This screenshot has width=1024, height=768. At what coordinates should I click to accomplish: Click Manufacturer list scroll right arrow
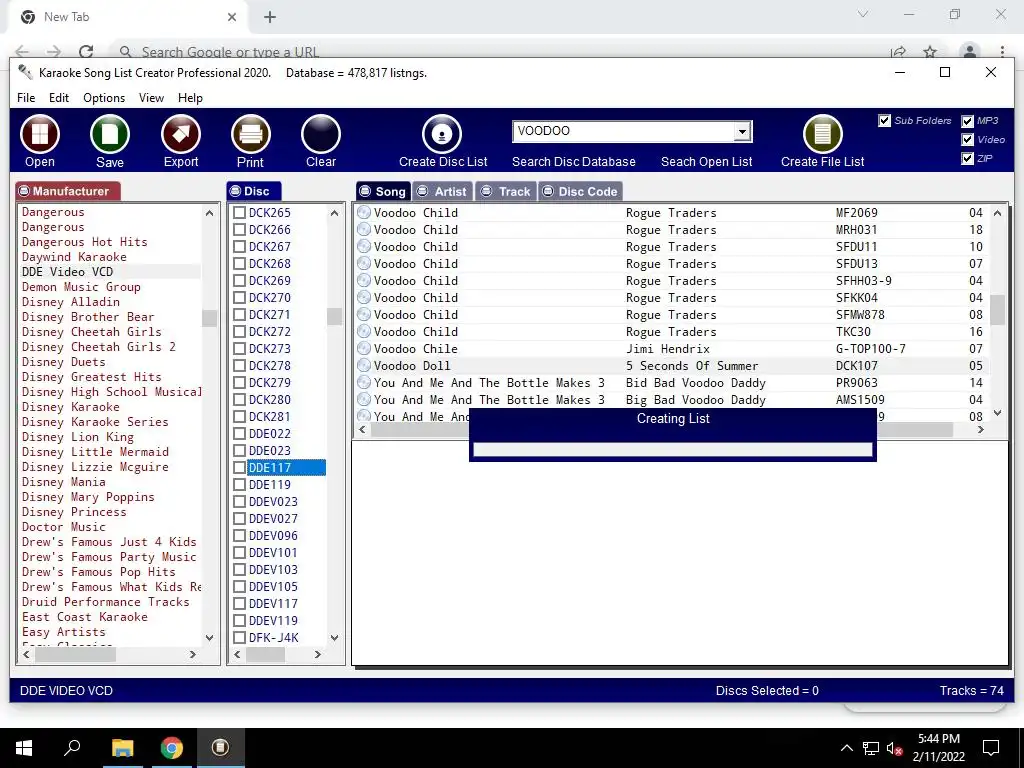point(193,654)
